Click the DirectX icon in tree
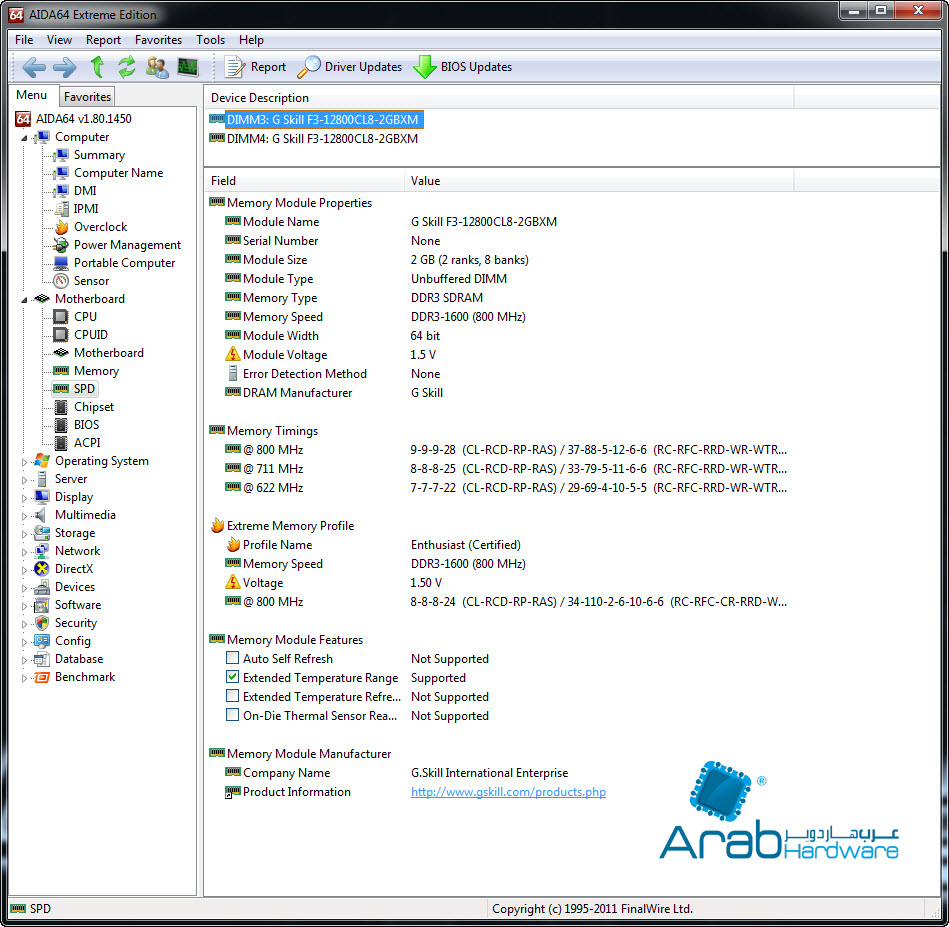The height and width of the screenshot is (927, 949). [x=42, y=569]
